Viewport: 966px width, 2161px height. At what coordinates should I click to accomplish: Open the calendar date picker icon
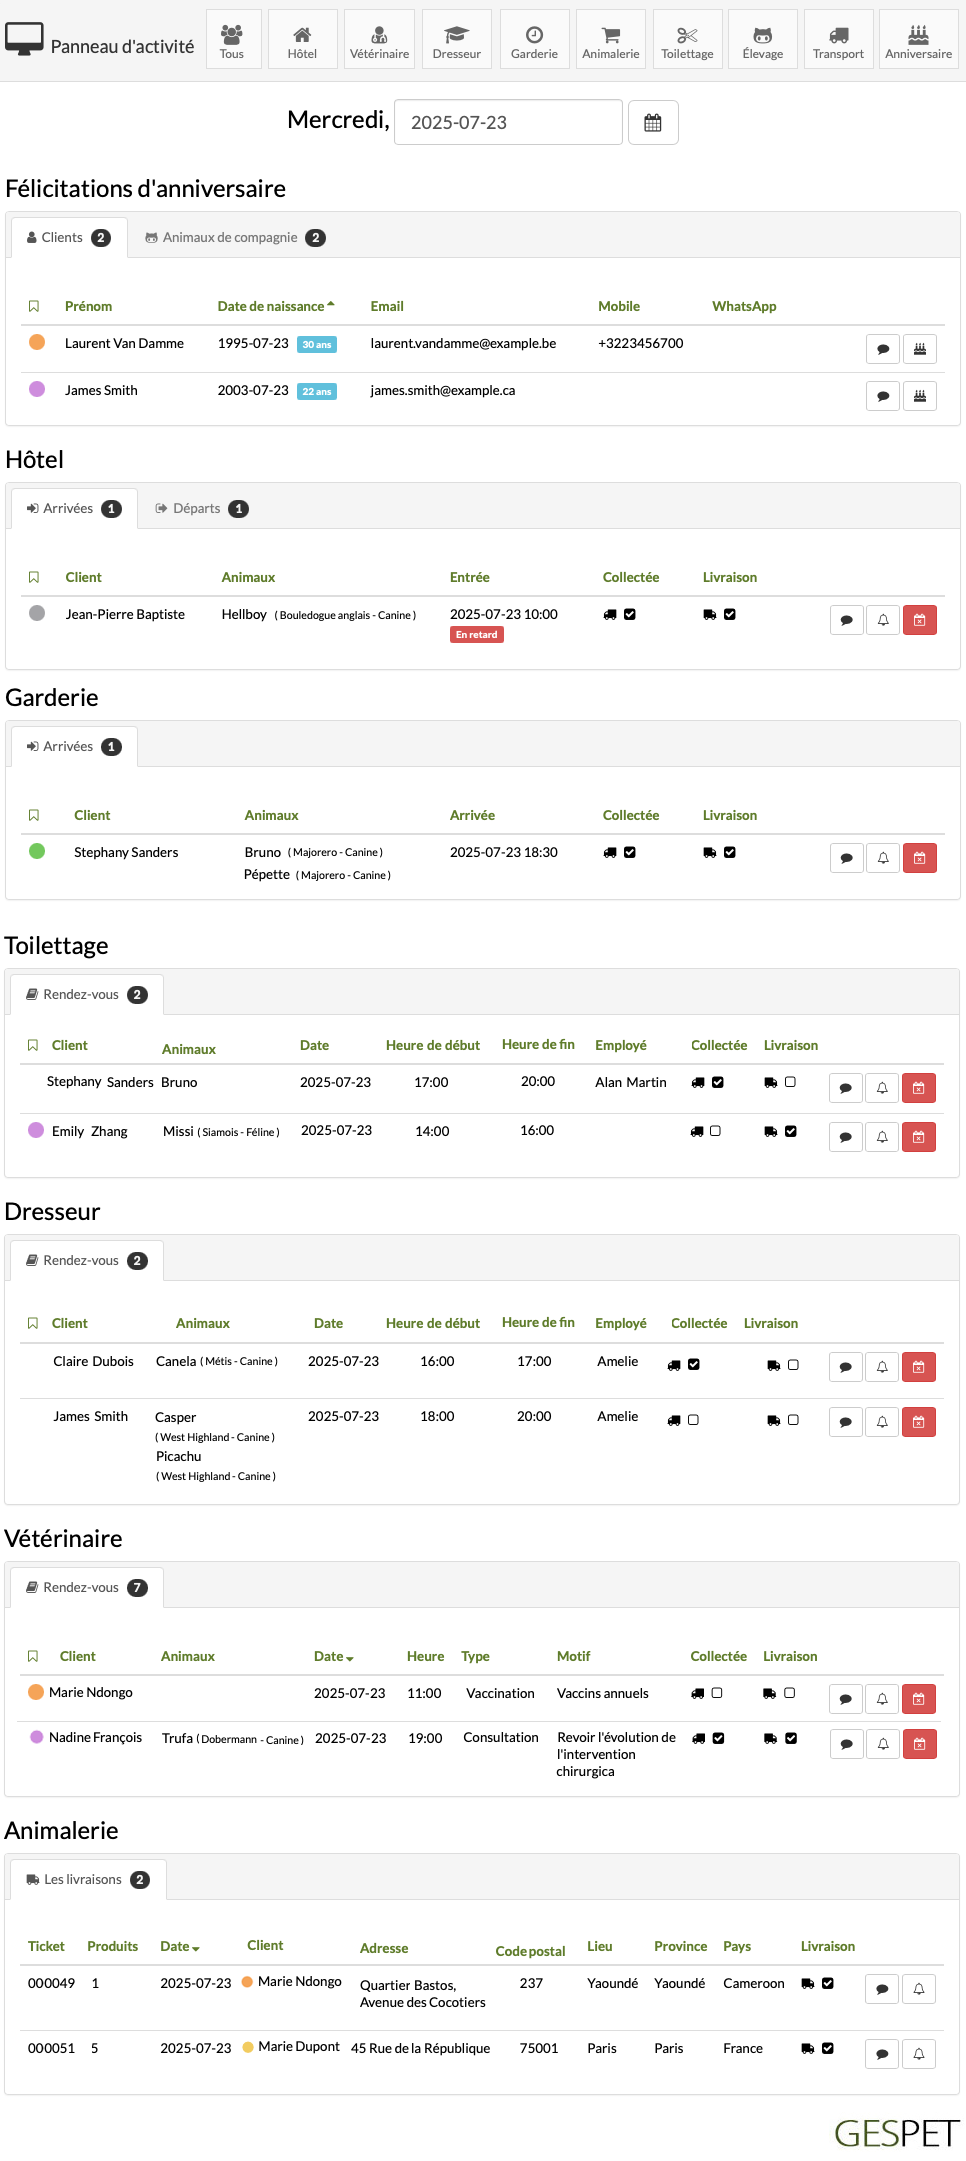[x=653, y=123]
